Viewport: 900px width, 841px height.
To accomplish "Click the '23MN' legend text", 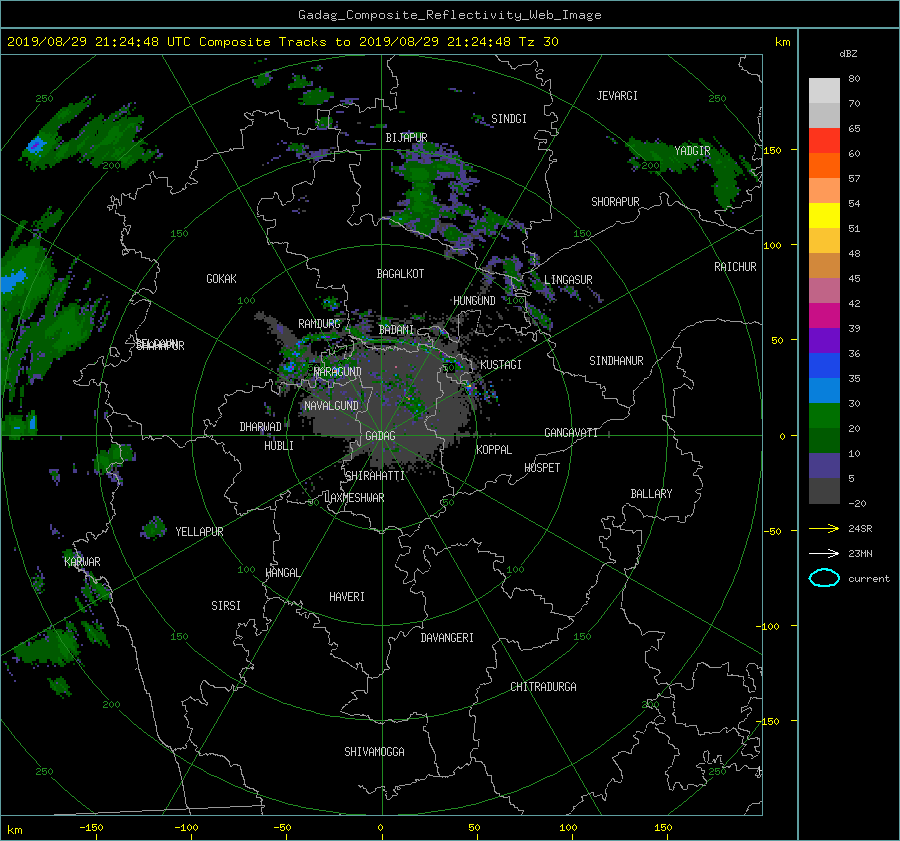I will pyautogui.click(x=860, y=554).
